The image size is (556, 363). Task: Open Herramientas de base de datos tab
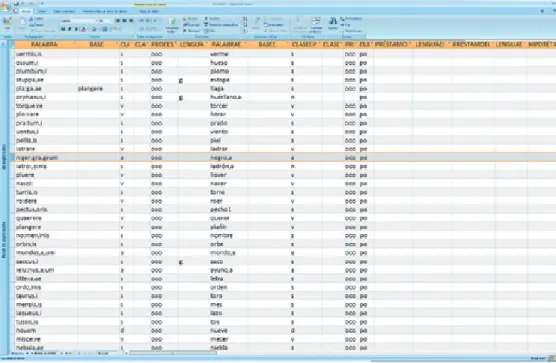(x=105, y=12)
